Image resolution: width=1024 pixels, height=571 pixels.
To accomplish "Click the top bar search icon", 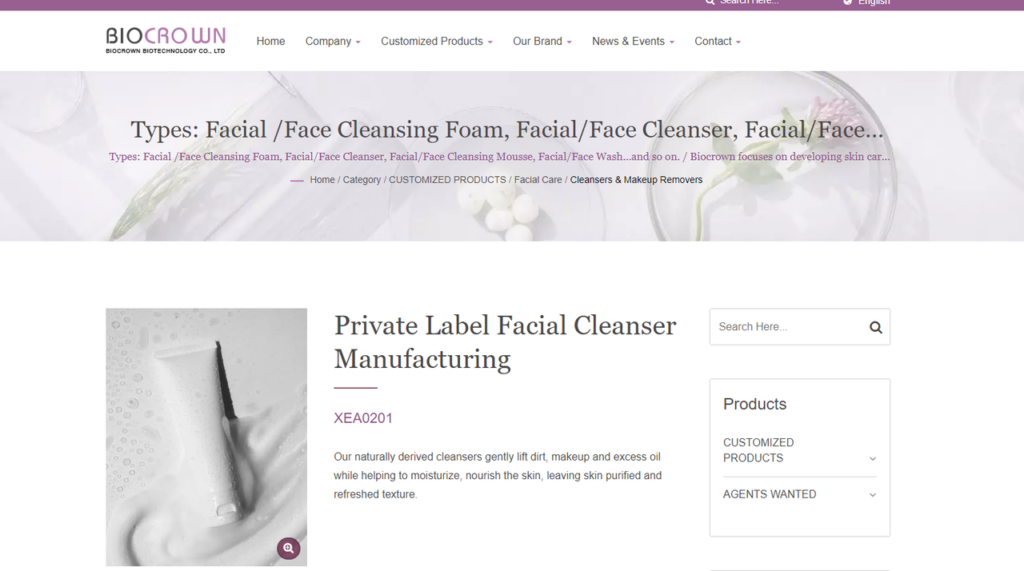I will pos(710,2).
